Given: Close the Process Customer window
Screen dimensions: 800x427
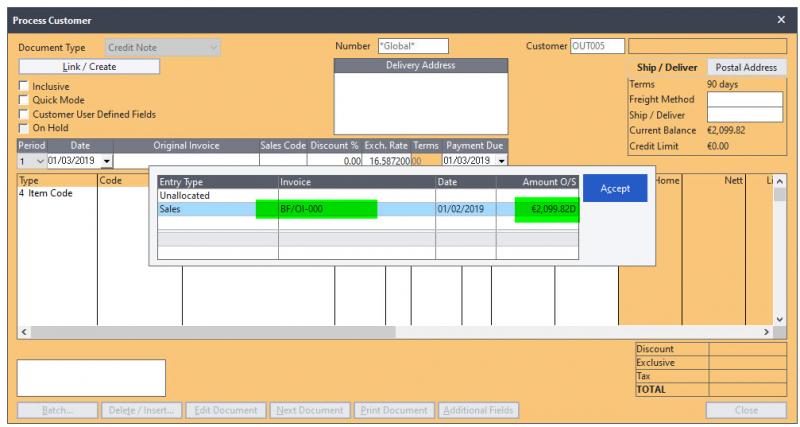Looking at the screenshot, I should tap(781, 20).
